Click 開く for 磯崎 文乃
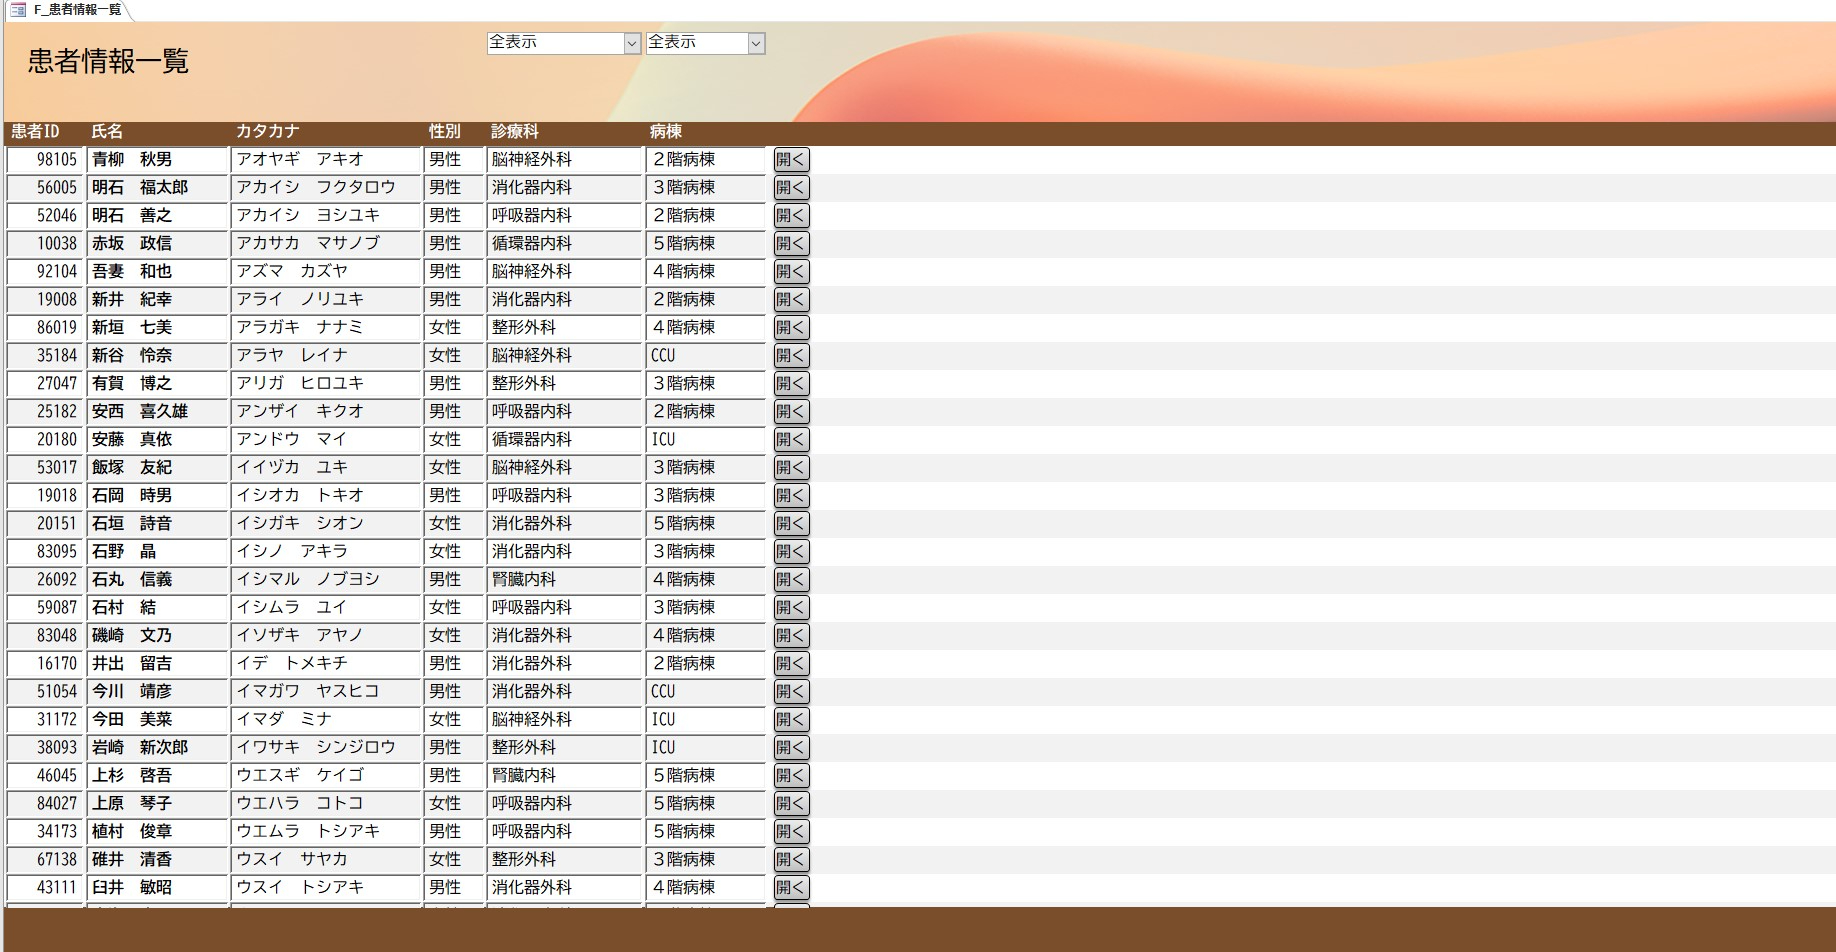Screen dimensions: 1836x952 791,635
